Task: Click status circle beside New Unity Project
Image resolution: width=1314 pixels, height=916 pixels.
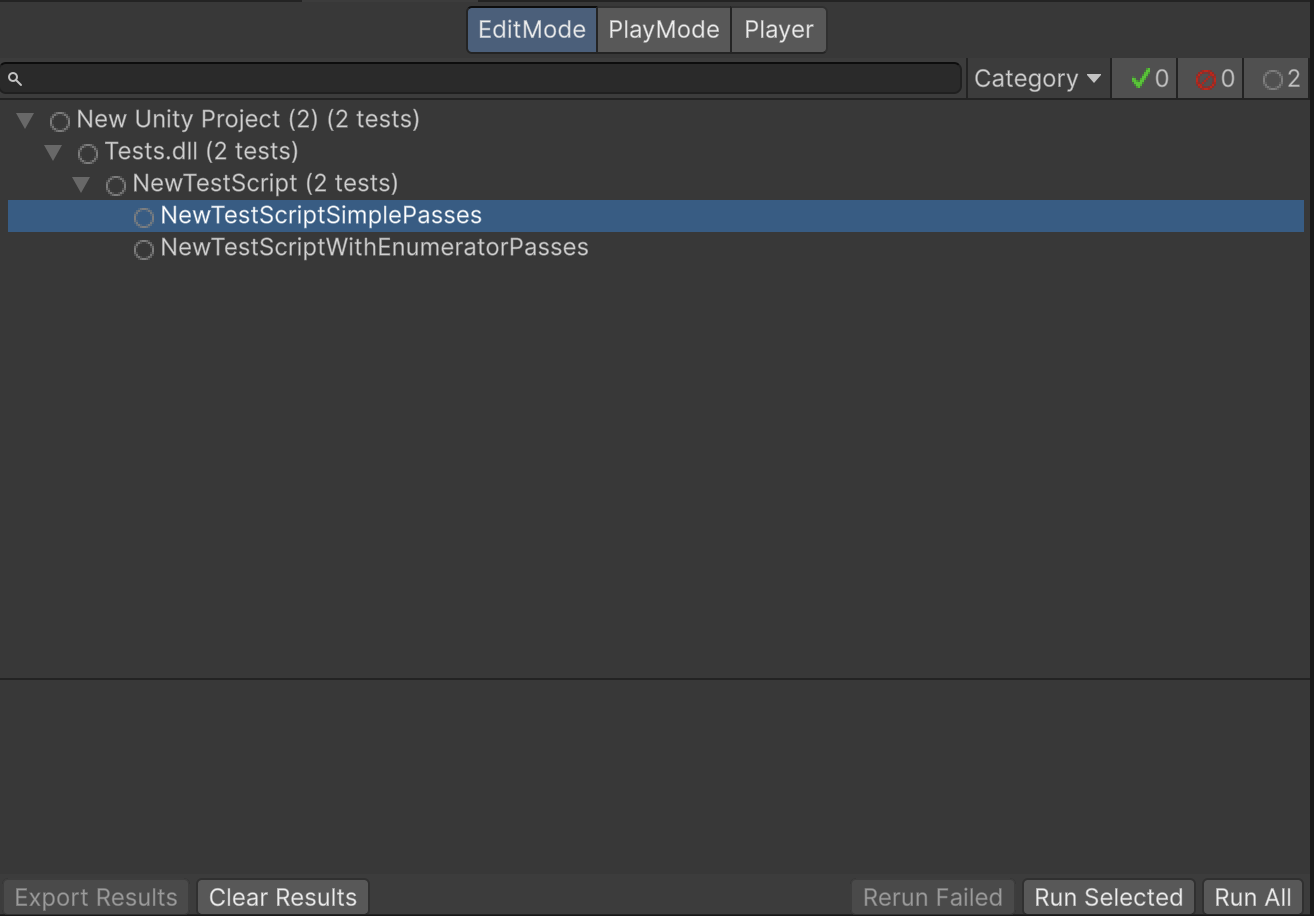Action: (x=60, y=120)
